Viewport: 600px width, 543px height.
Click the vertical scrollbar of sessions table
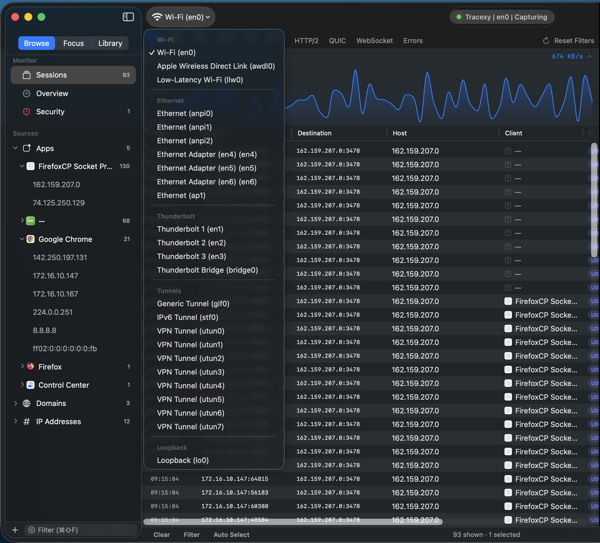(594, 200)
